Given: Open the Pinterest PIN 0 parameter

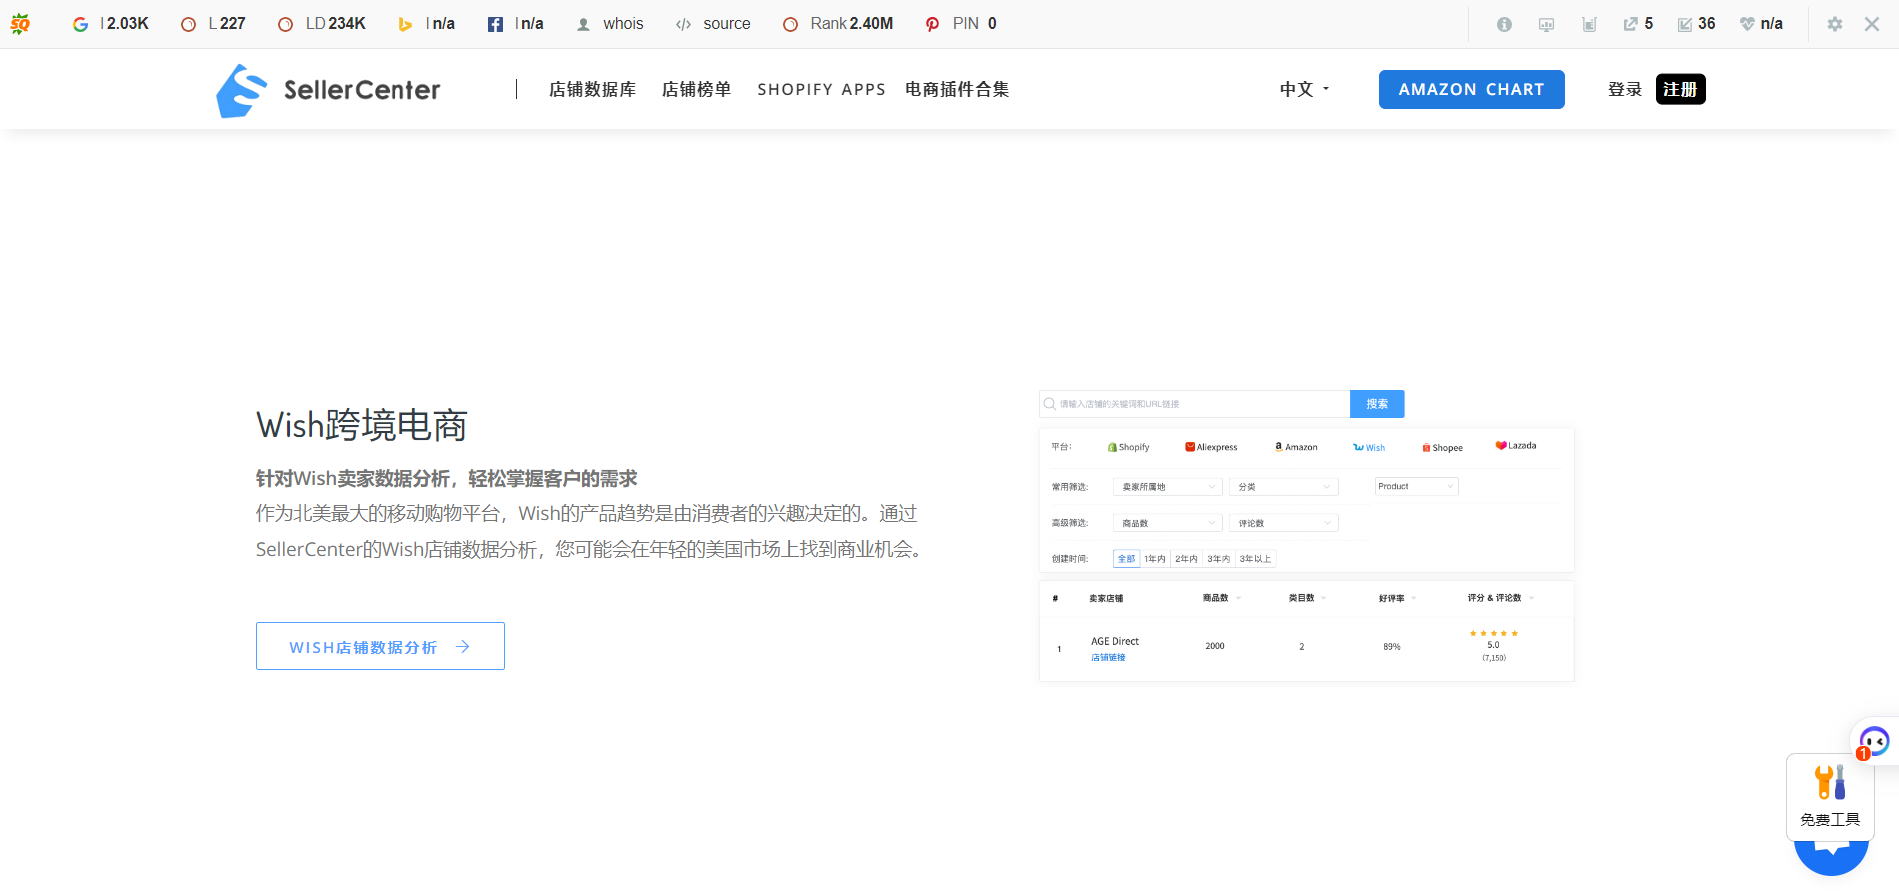Looking at the screenshot, I should tap(961, 24).
